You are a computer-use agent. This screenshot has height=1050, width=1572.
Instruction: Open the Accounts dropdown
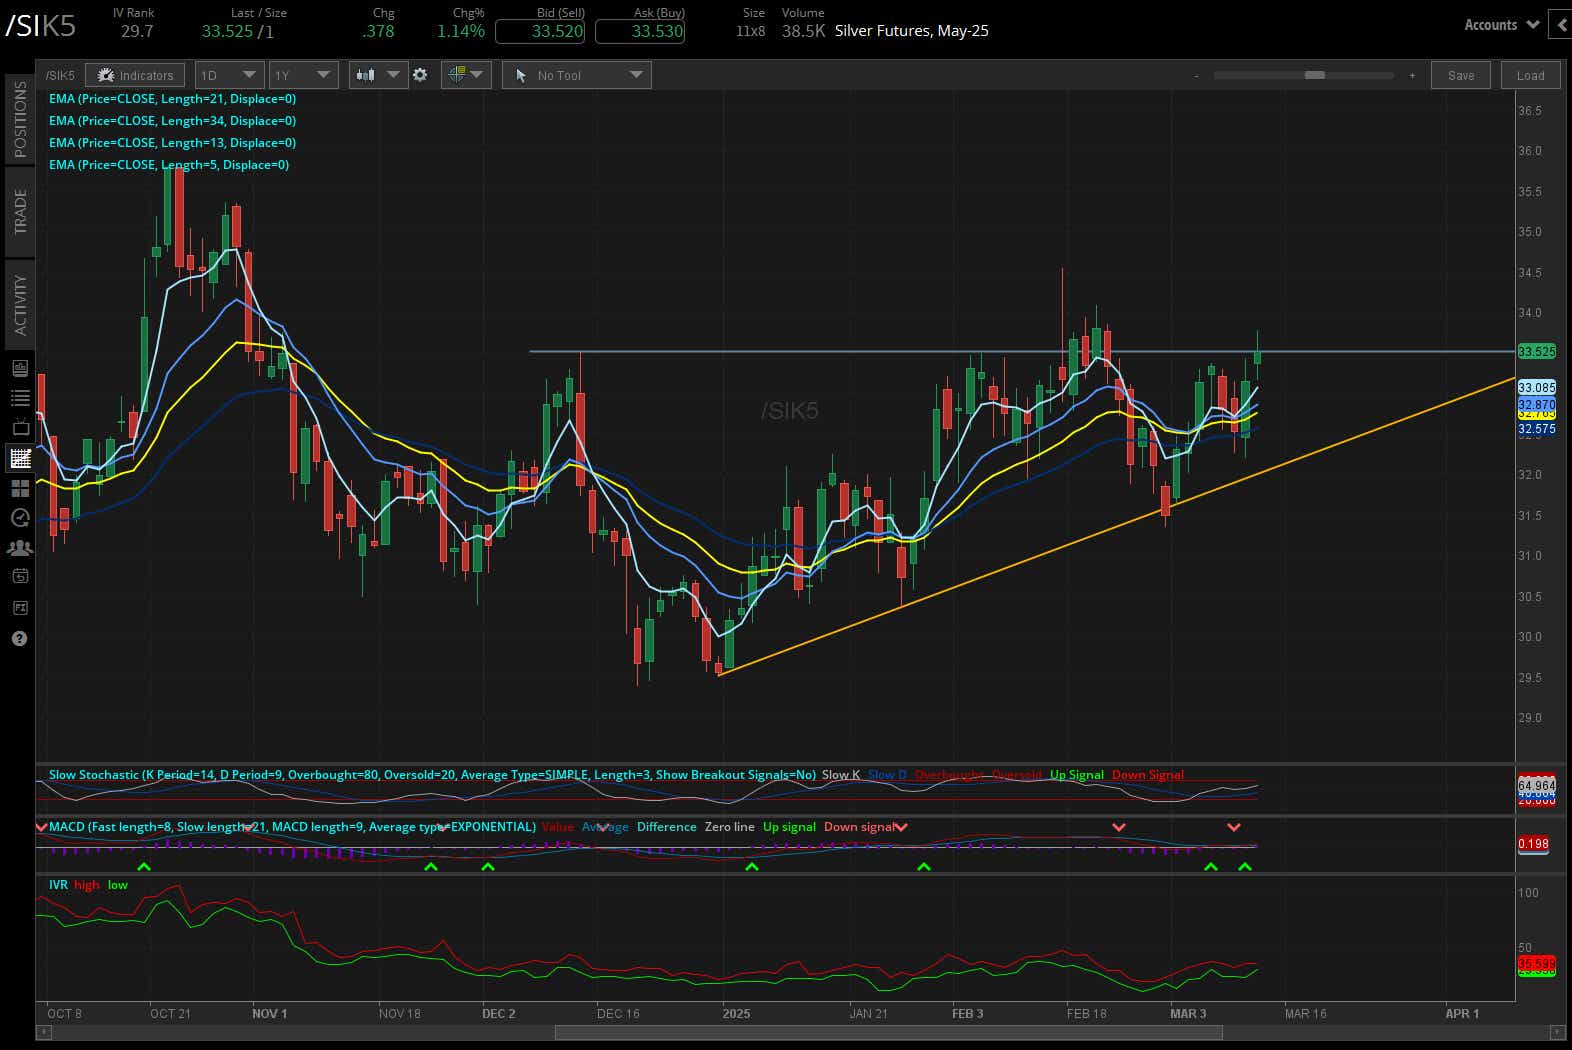pos(1501,25)
